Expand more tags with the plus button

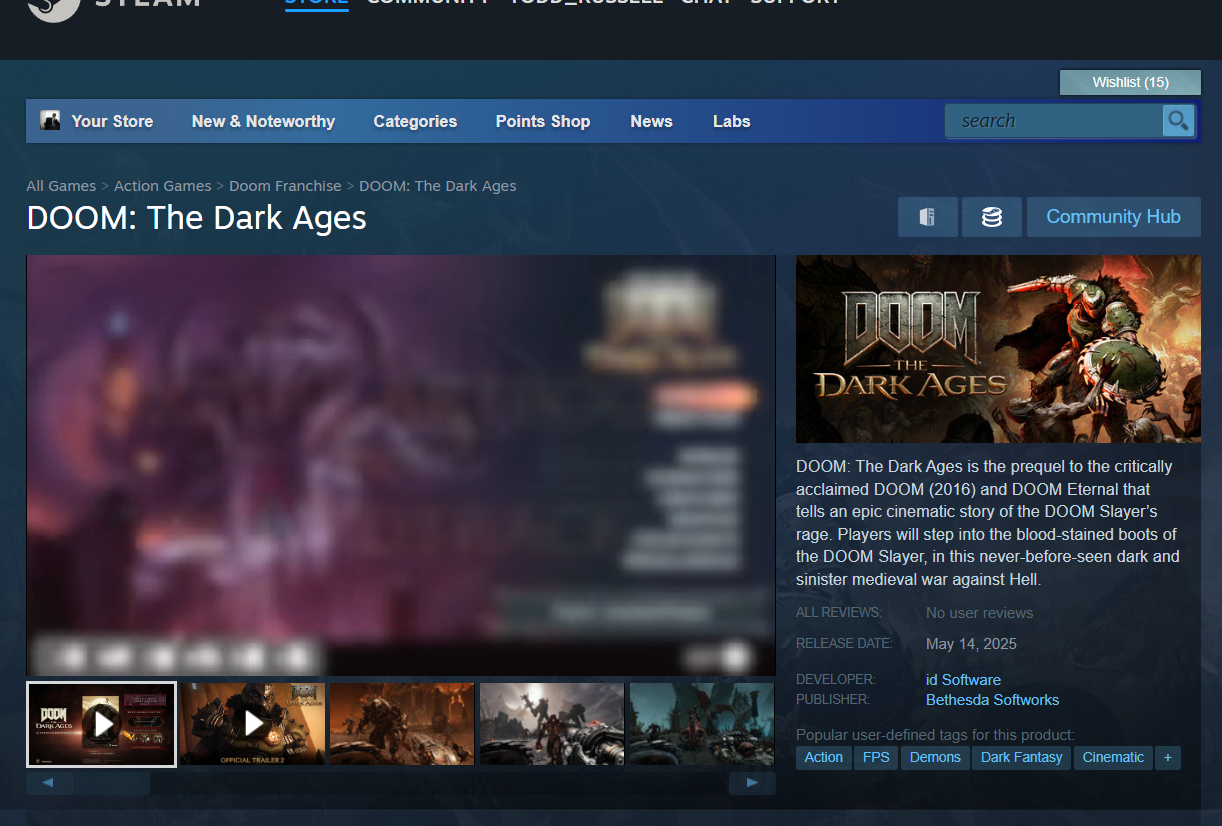tap(1167, 758)
